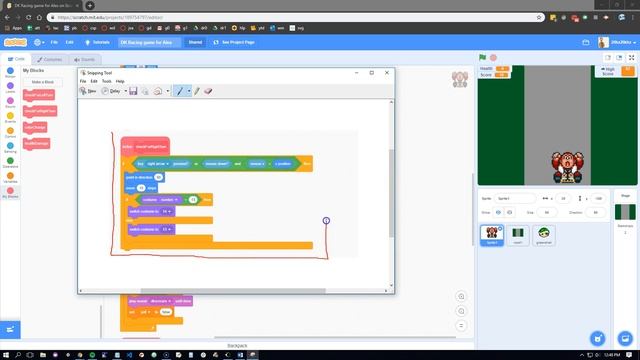Screen dimensions: 640x360
Task: Zoom in on the Scratch workspace
Action: [x=461, y=296]
